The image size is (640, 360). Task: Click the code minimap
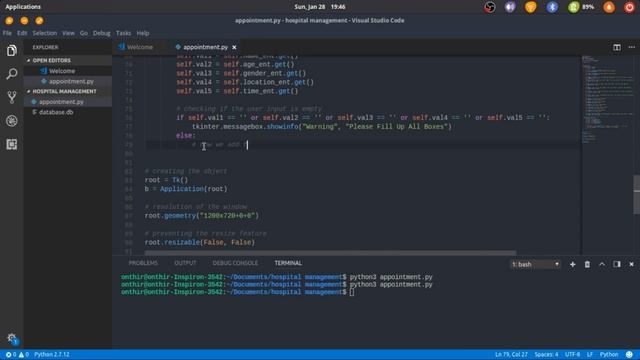(x=607, y=99)
